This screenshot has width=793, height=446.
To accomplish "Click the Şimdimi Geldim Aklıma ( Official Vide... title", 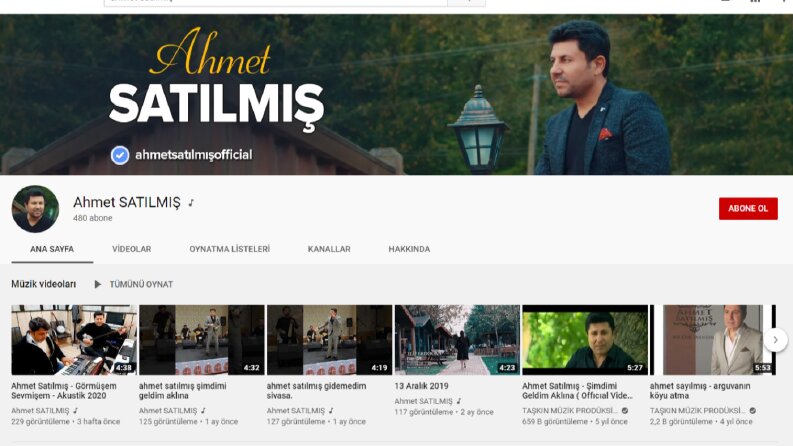I will 577,390.
